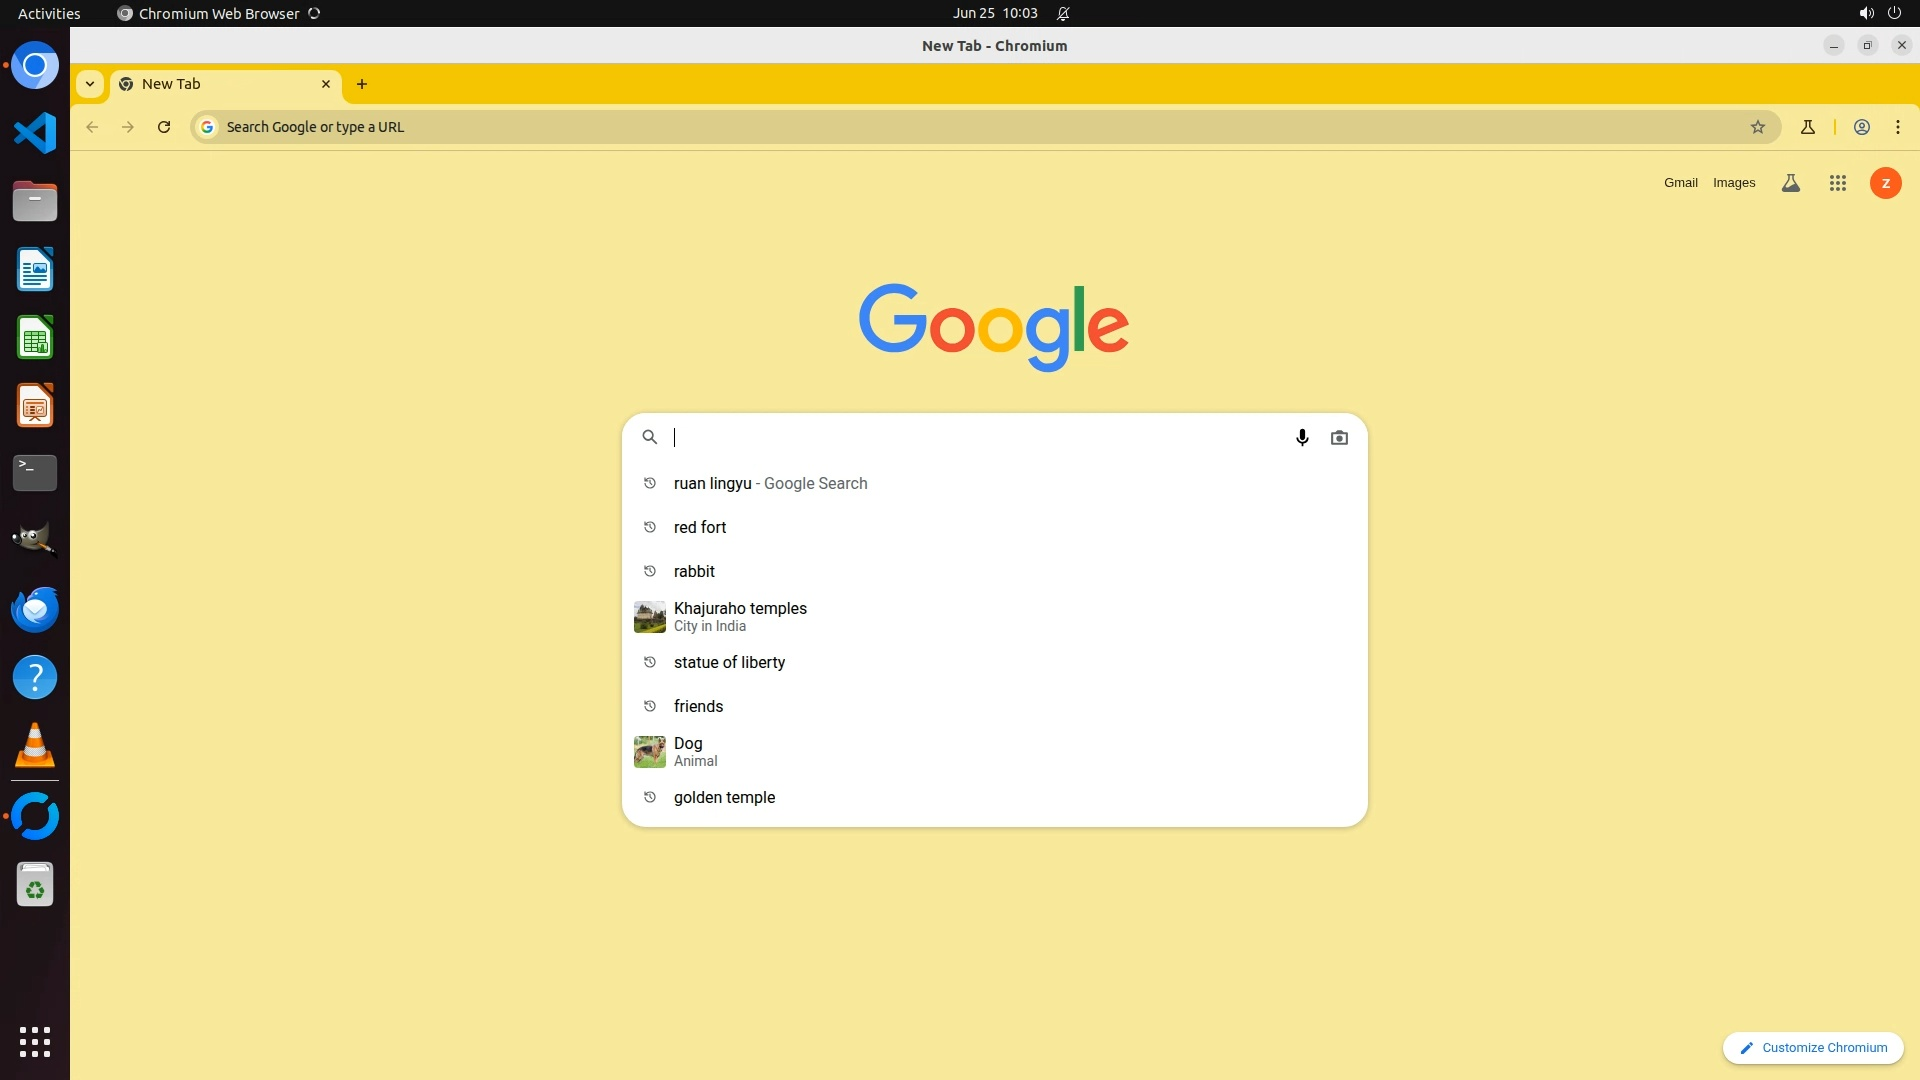1920x1080 pixels.
Task: Open Chromium three-dot menu
Action: (x=1898, y=127)
